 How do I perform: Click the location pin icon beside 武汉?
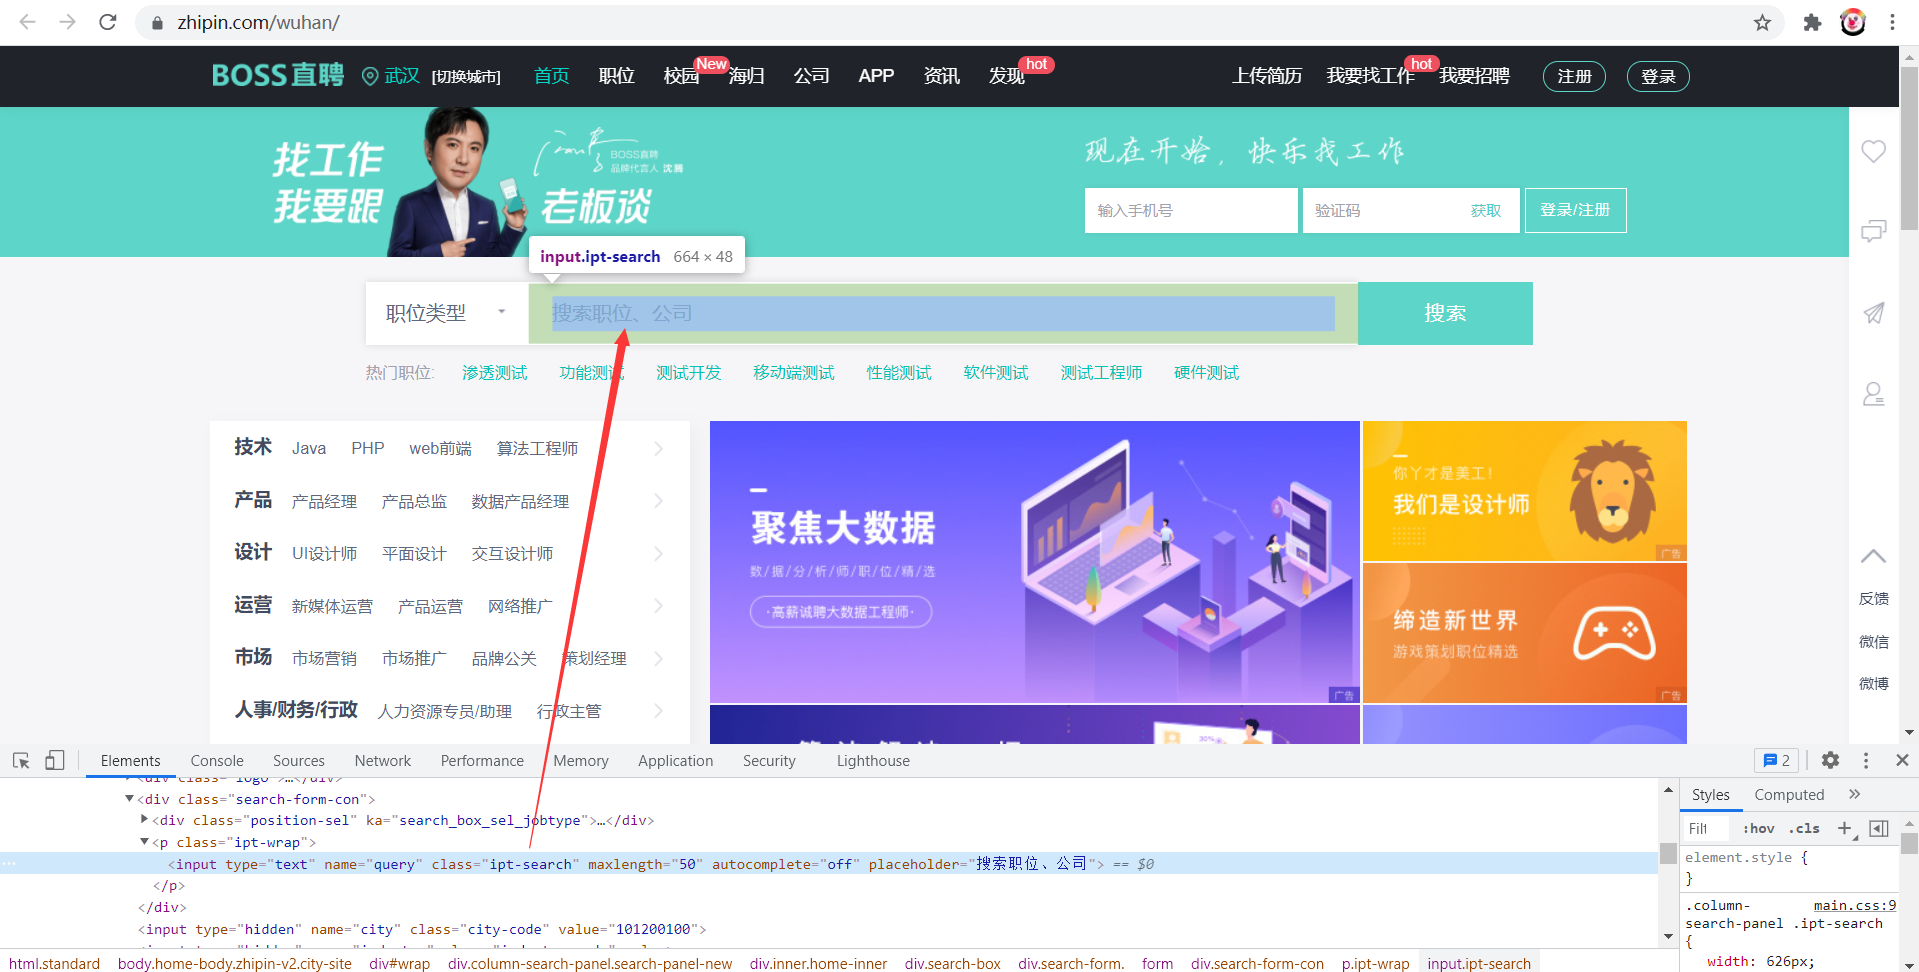370,76
